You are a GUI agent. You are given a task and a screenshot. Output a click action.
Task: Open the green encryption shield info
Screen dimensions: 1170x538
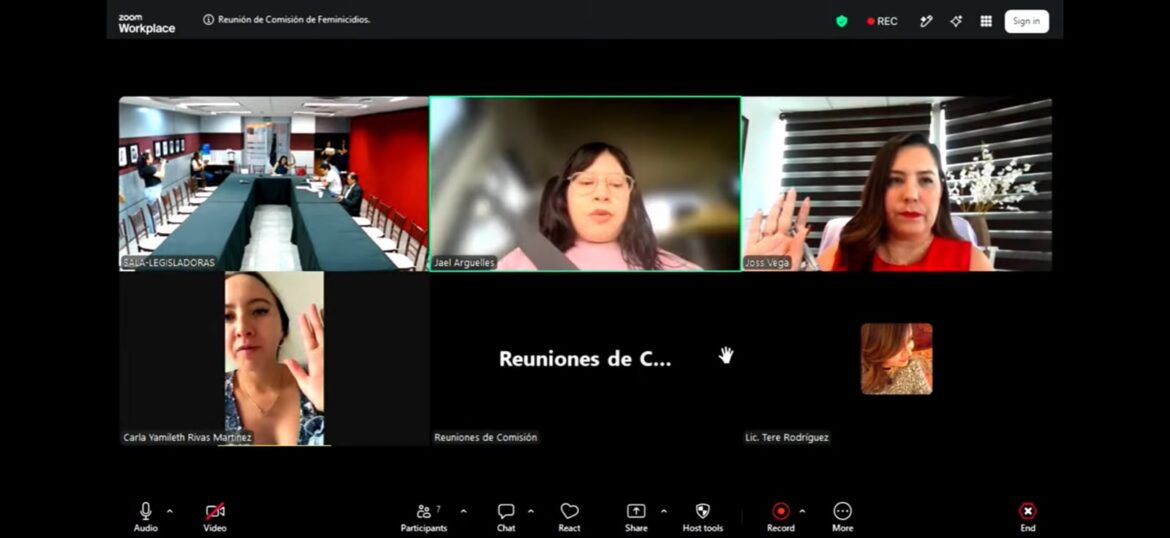tap(842, 21)
